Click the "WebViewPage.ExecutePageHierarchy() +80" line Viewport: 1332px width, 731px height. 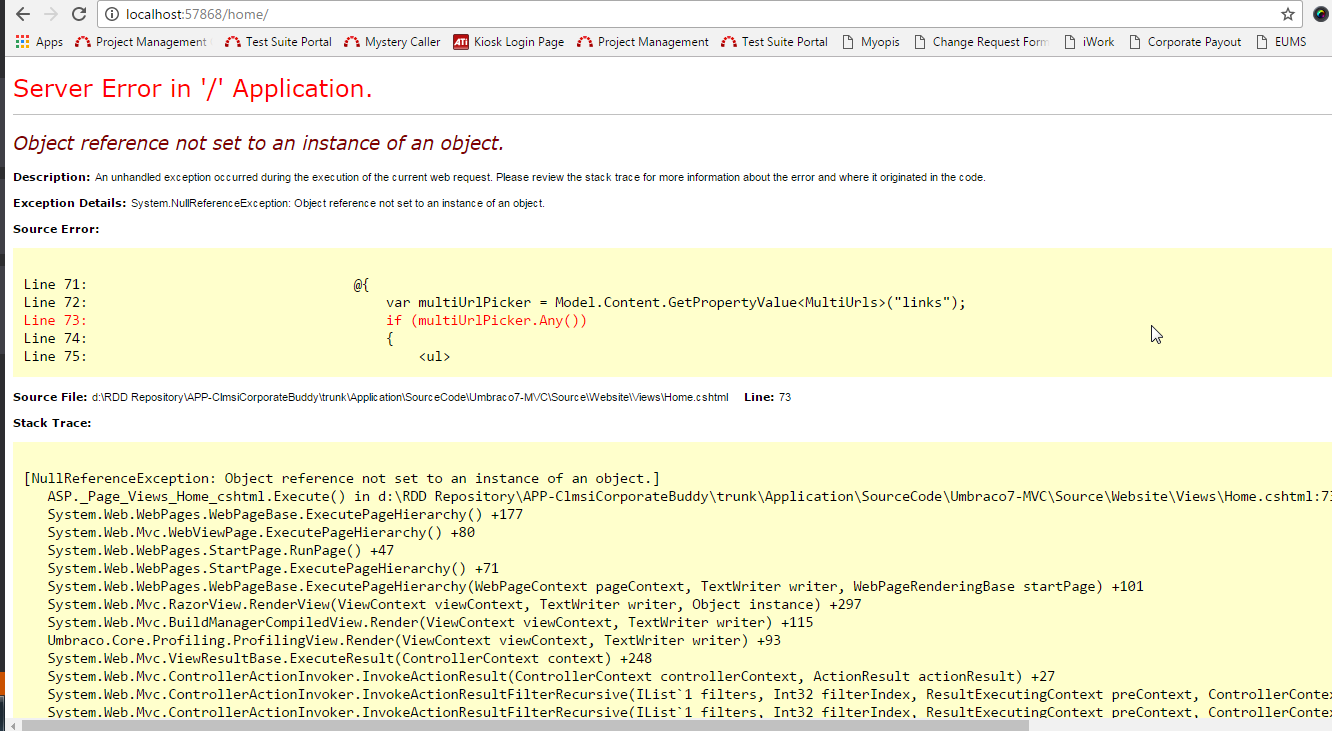coord(261,533)
